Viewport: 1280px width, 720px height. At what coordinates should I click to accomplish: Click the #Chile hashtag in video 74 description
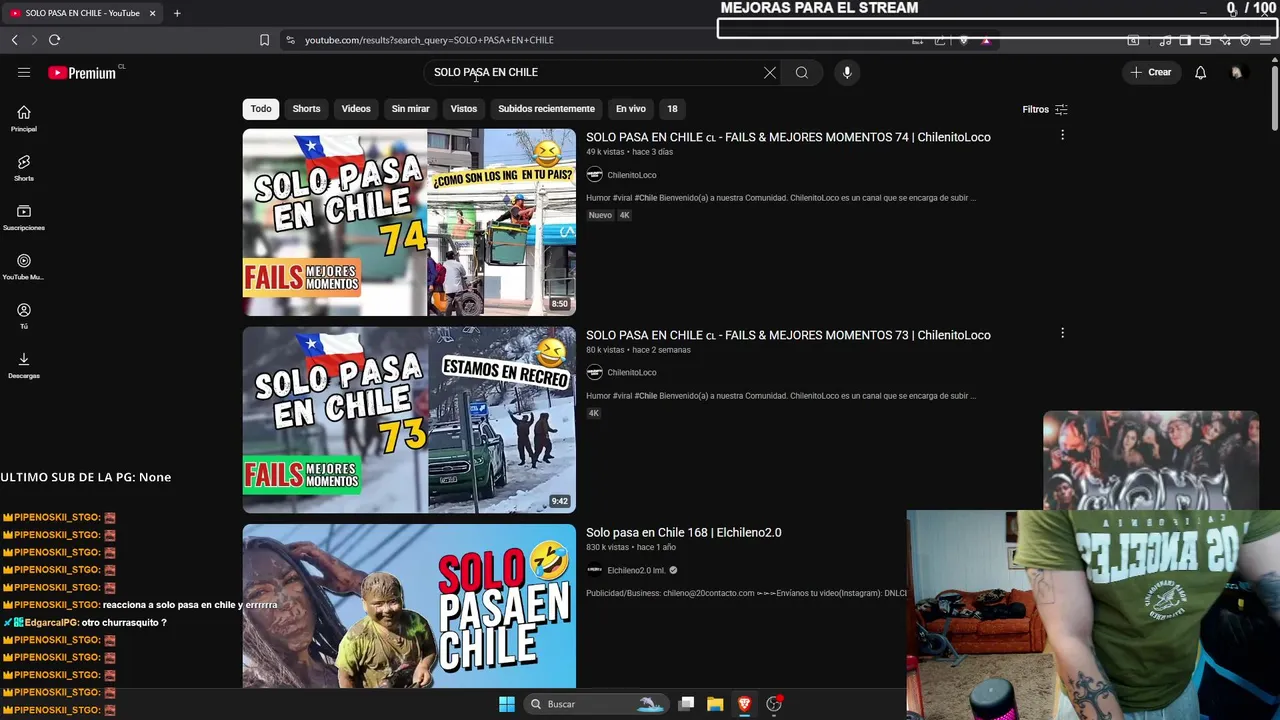[646, 198]
